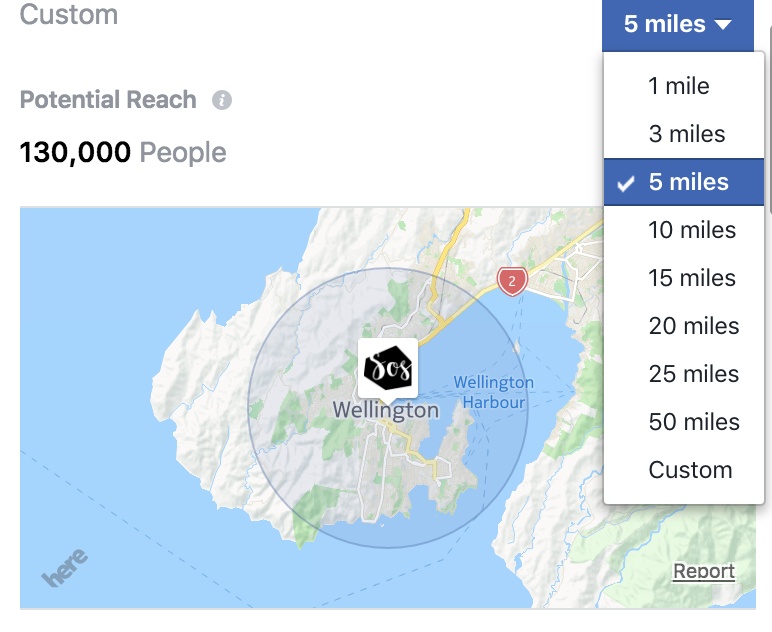Click the Report link on the map
Image resolution: width=772 pixels, height=632 pixels.
point(704,571)
